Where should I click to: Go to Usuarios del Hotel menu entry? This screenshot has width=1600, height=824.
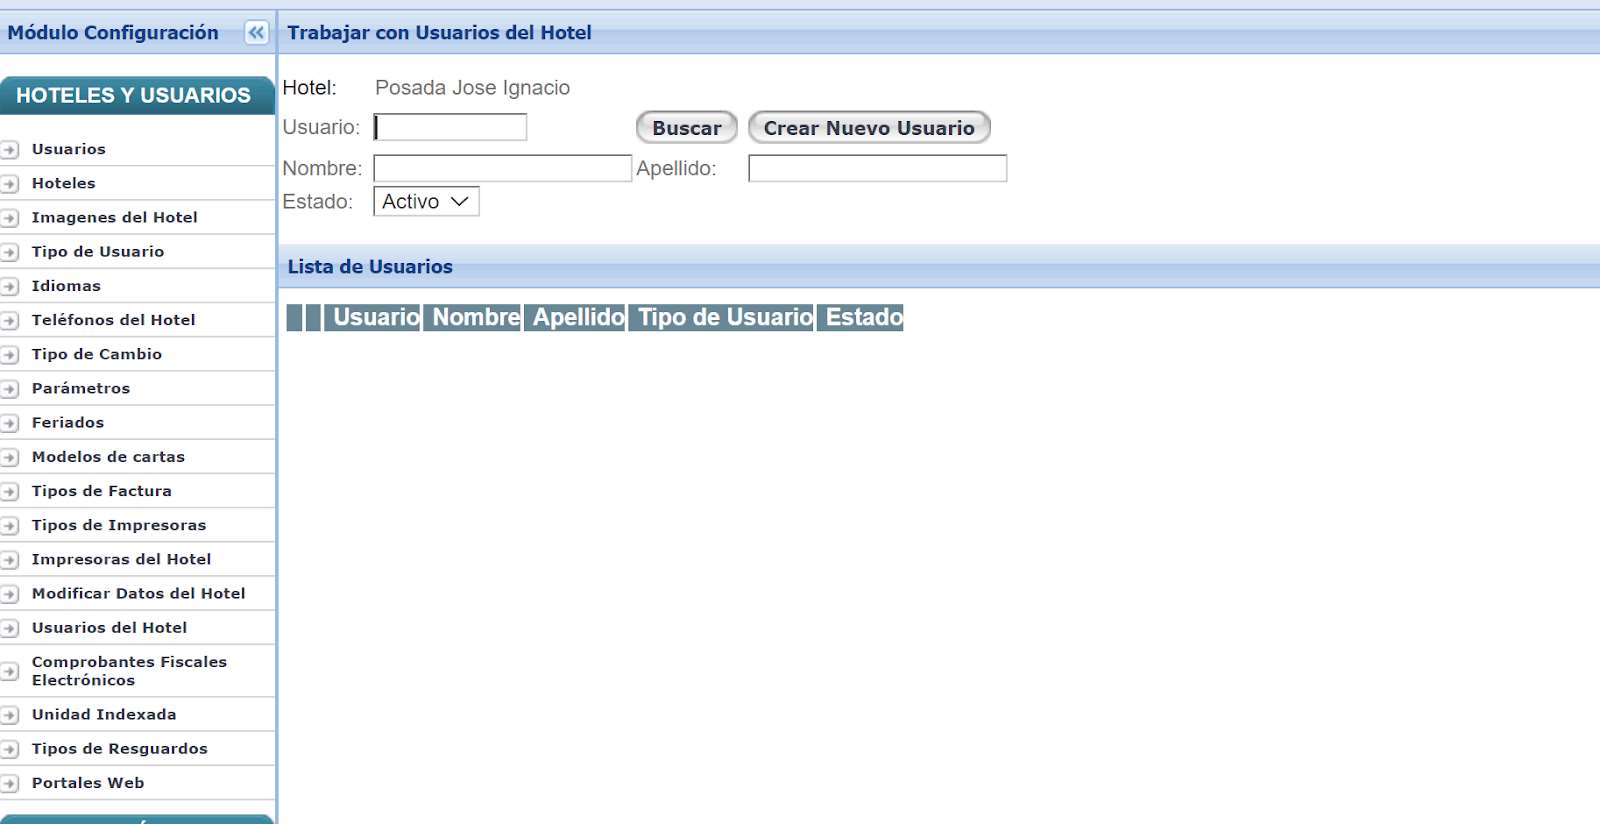point(109,628)
